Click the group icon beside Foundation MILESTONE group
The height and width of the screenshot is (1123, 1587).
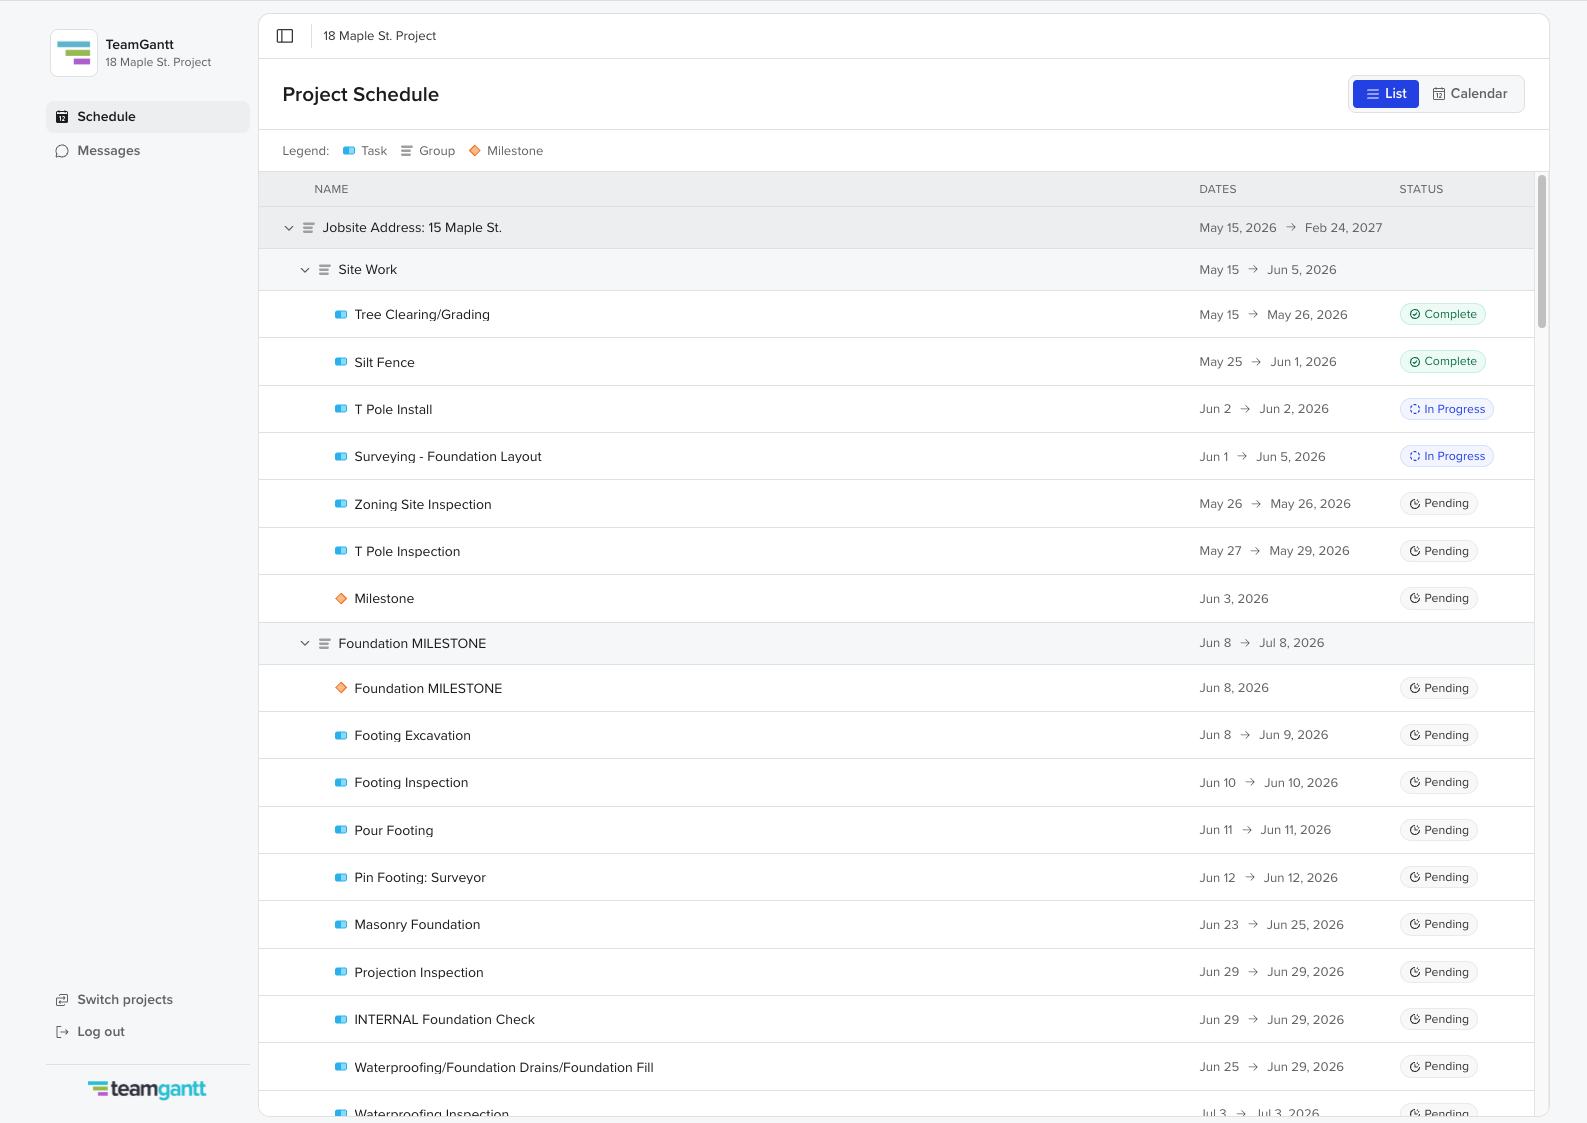click(324, 644)
